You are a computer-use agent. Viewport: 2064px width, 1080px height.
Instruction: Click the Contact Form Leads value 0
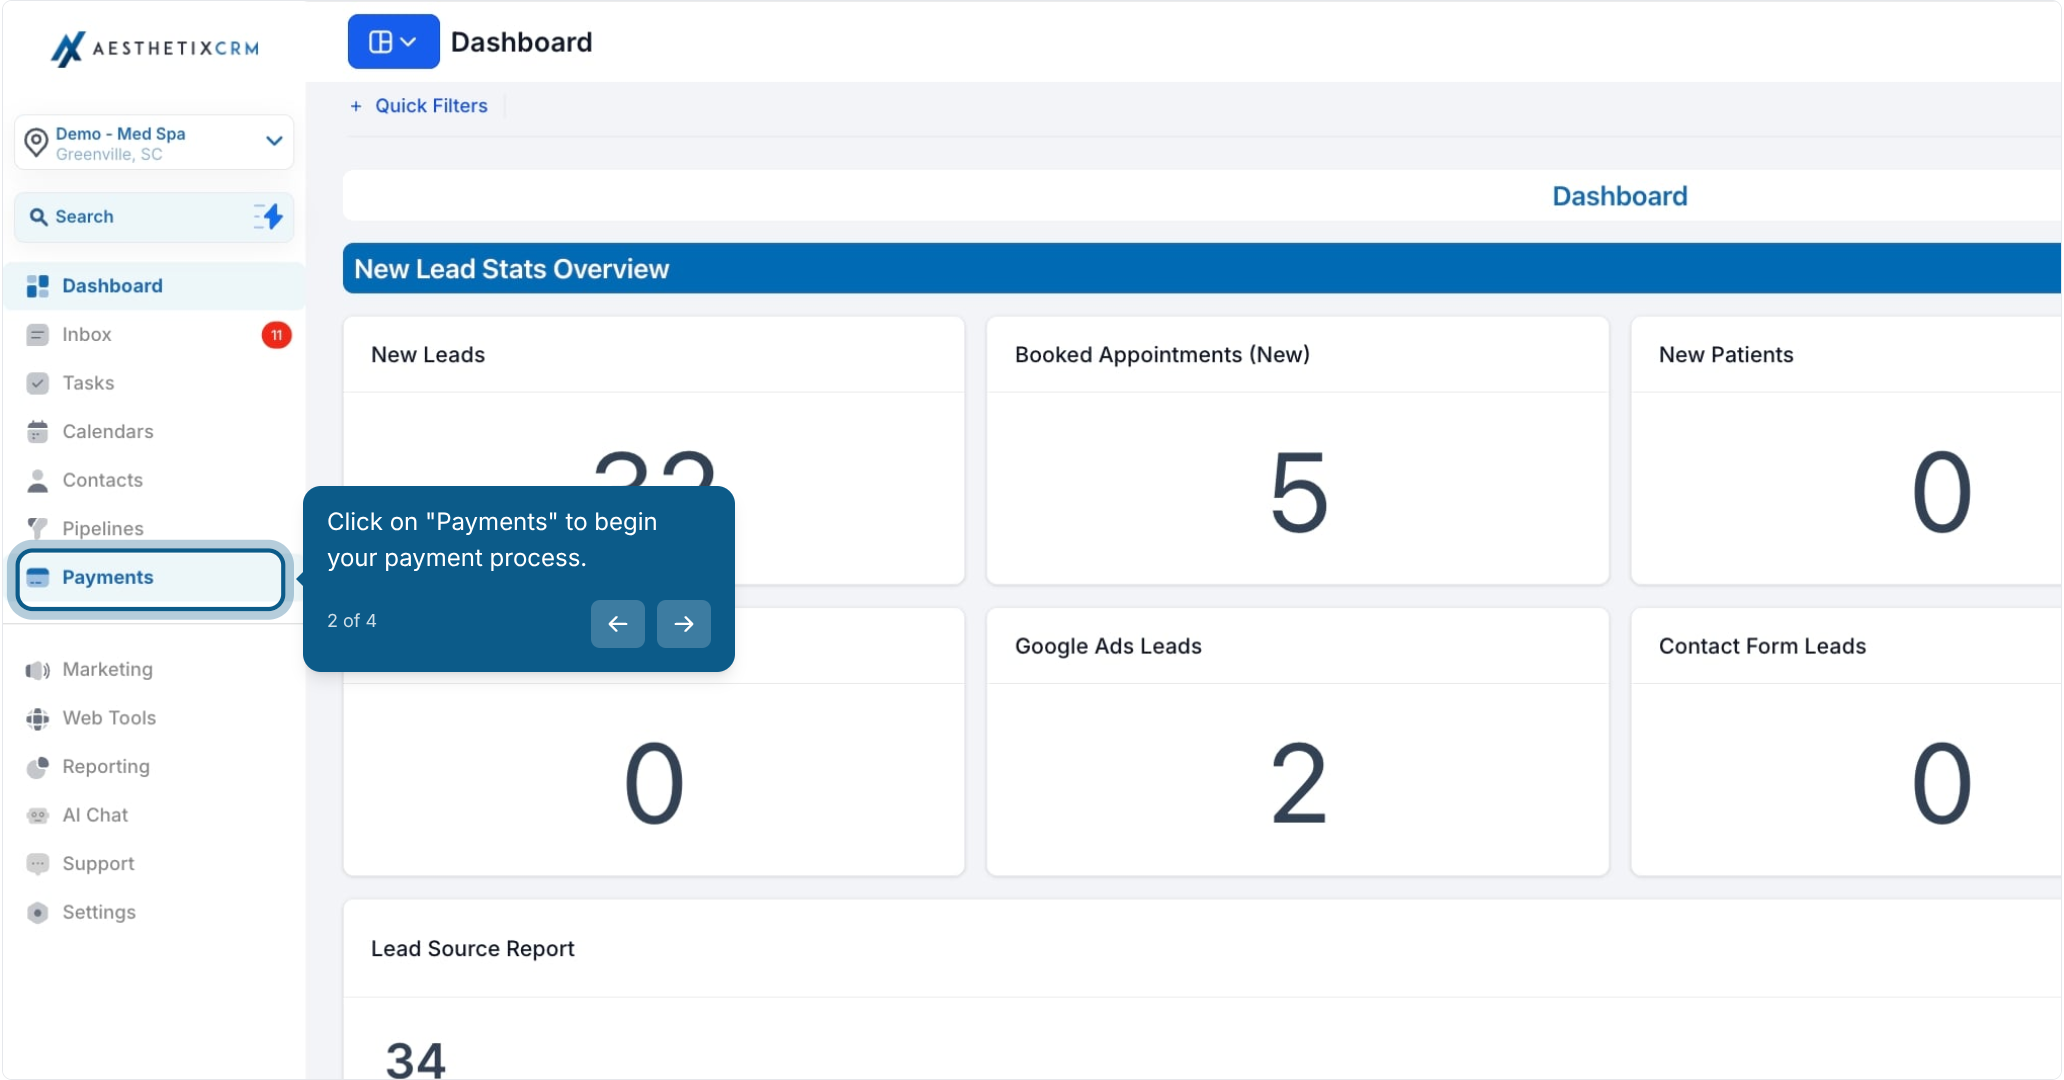click(1941, 783)
